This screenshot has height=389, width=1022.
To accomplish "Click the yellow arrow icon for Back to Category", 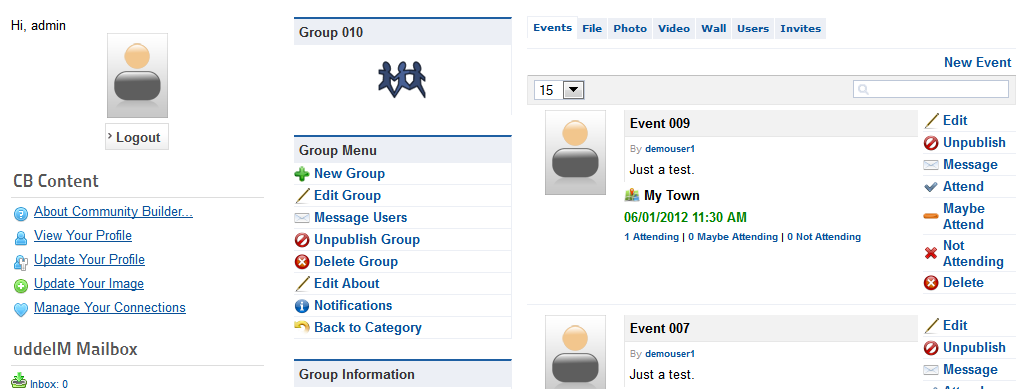I will click(x=302, y=327).
